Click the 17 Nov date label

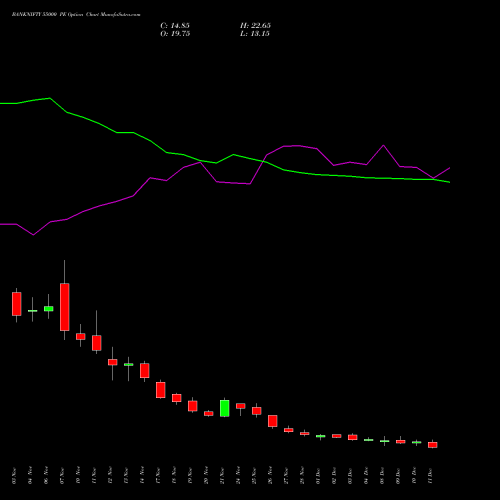click(x=158, y=476)
